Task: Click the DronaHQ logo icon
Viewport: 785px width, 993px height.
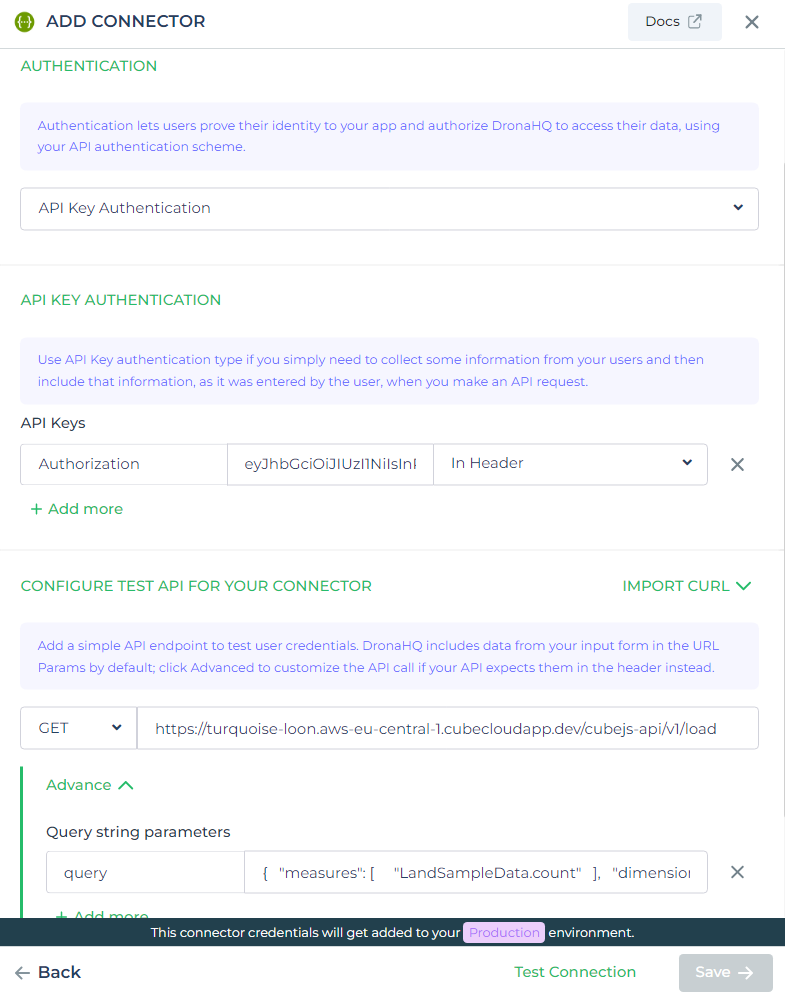Action: (x=23, y=21)
